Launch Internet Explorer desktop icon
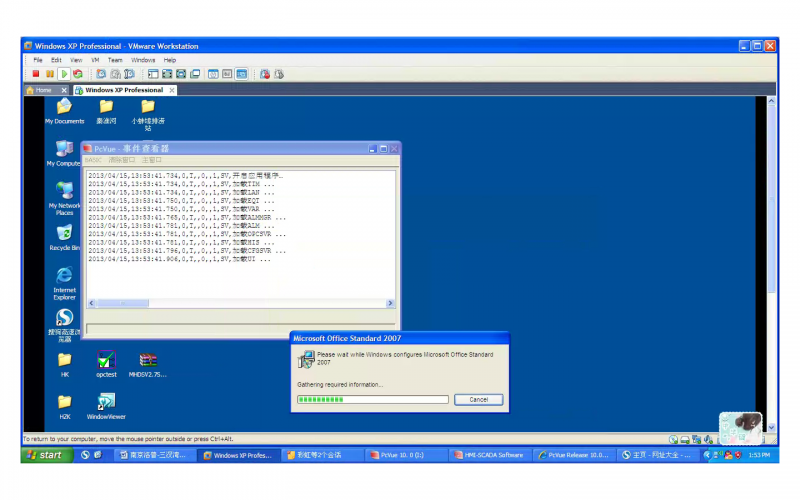The image size is (800, 500). pyautogui.click(x=64, y=283)
